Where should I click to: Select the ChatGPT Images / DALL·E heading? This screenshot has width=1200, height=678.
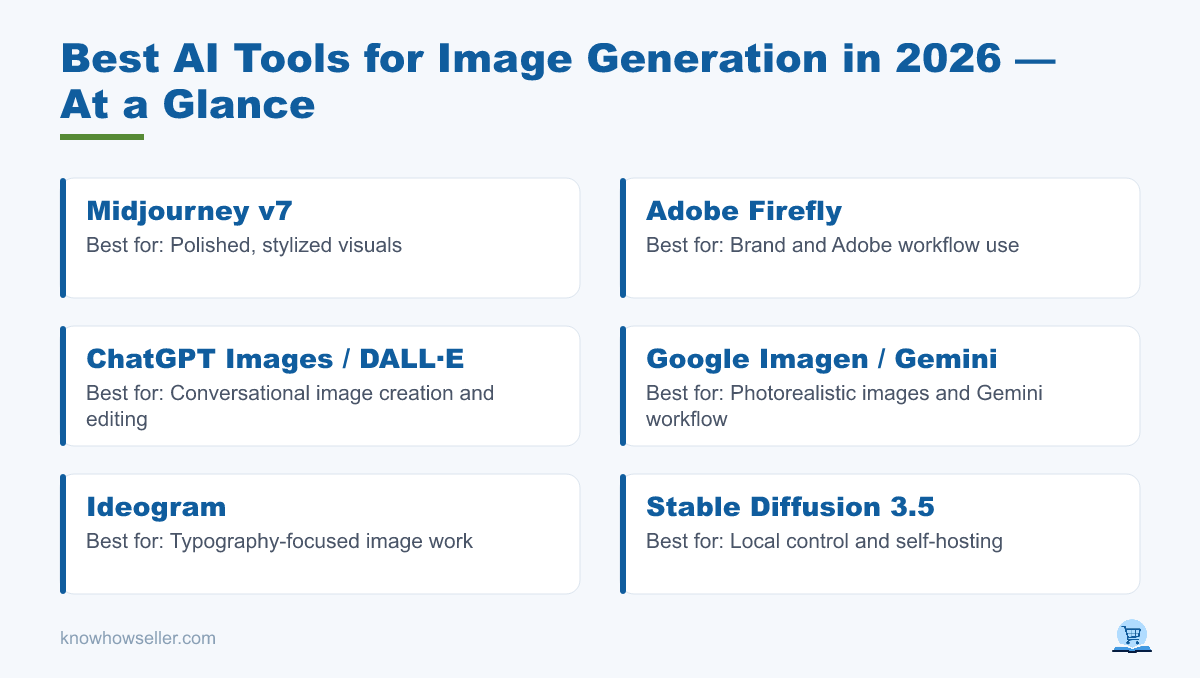pos(275,359)
